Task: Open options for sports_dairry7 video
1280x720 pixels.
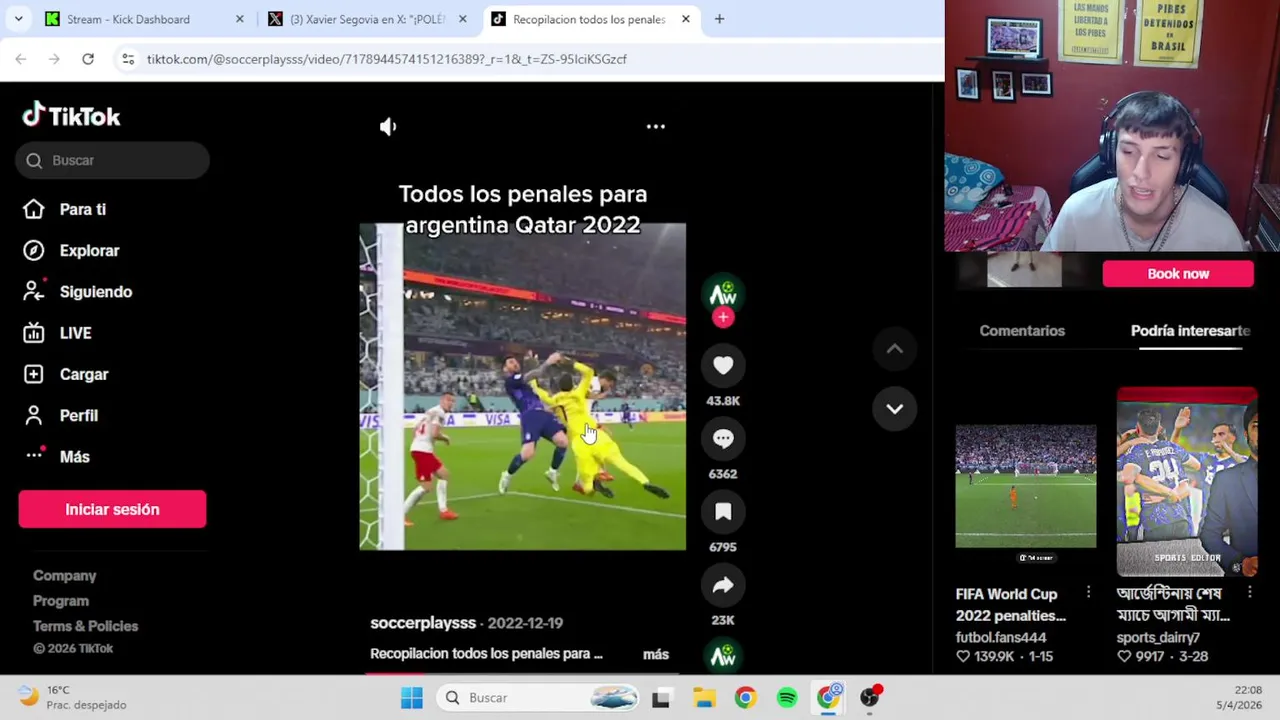Action: [1249, 593]
